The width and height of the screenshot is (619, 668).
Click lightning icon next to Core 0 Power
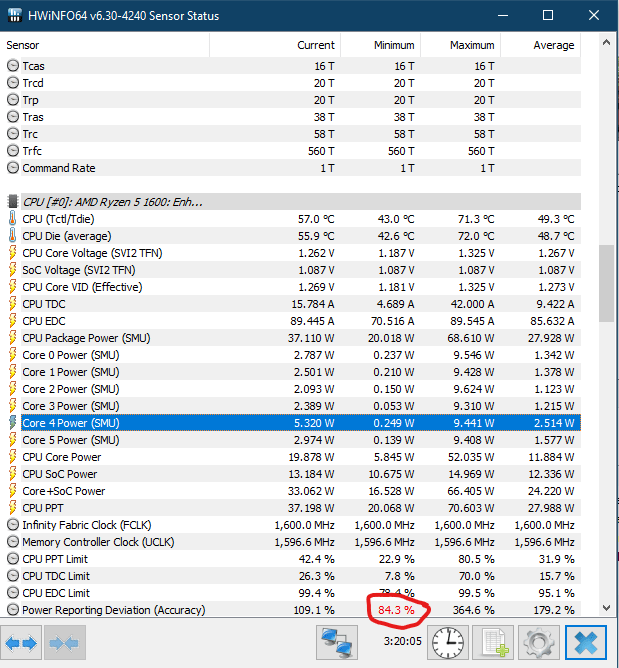pyautogui.click(x=13, y=355)
